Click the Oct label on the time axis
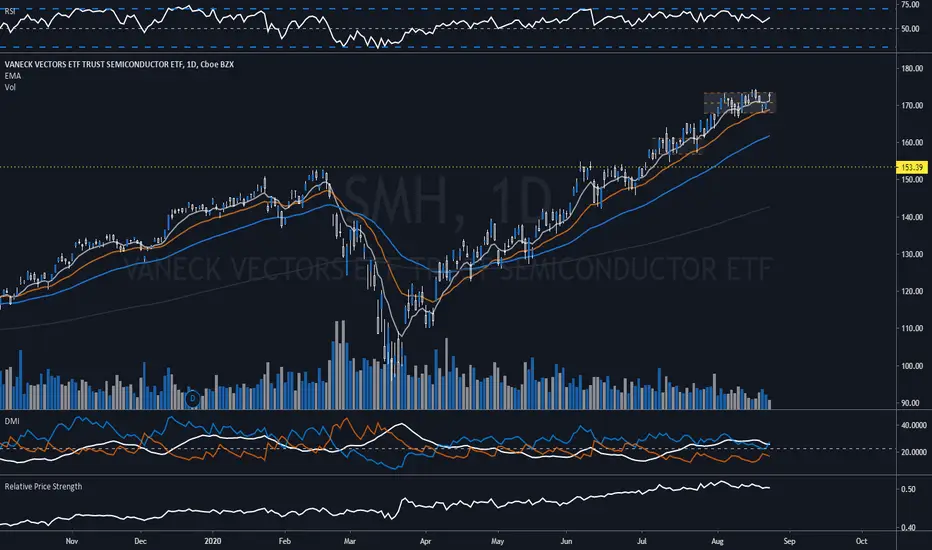The height and width of the screenshot is (550, 932). [861, 541]
